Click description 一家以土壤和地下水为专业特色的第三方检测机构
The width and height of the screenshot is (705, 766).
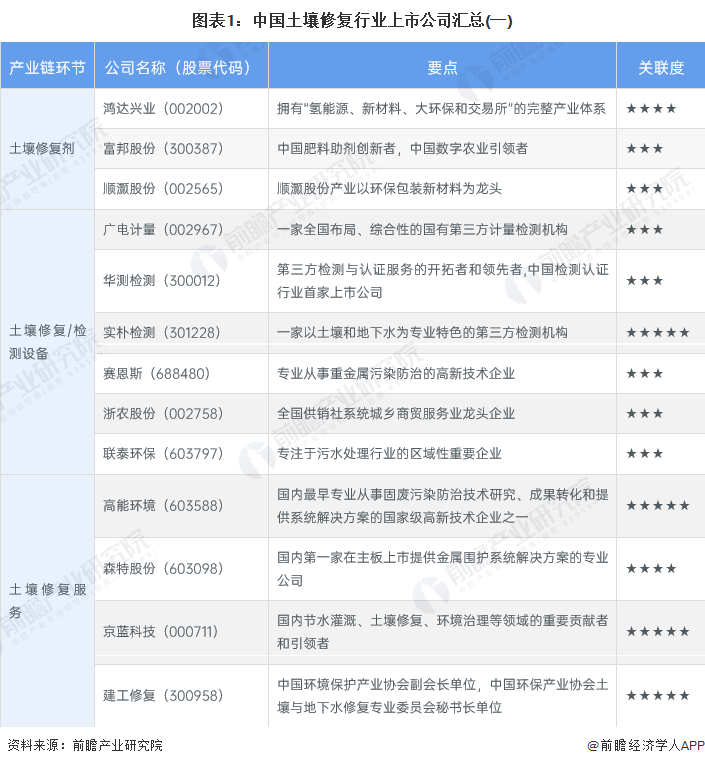click(x=422, y=333)
